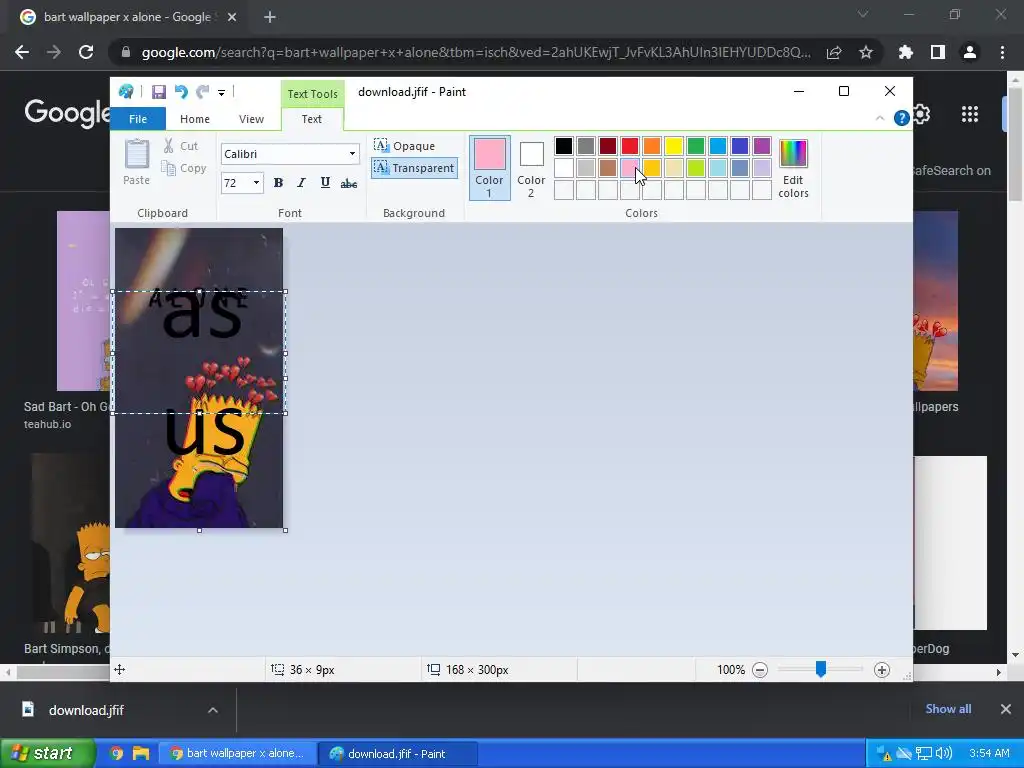Click the zoom slider handle in Paint

821,669
